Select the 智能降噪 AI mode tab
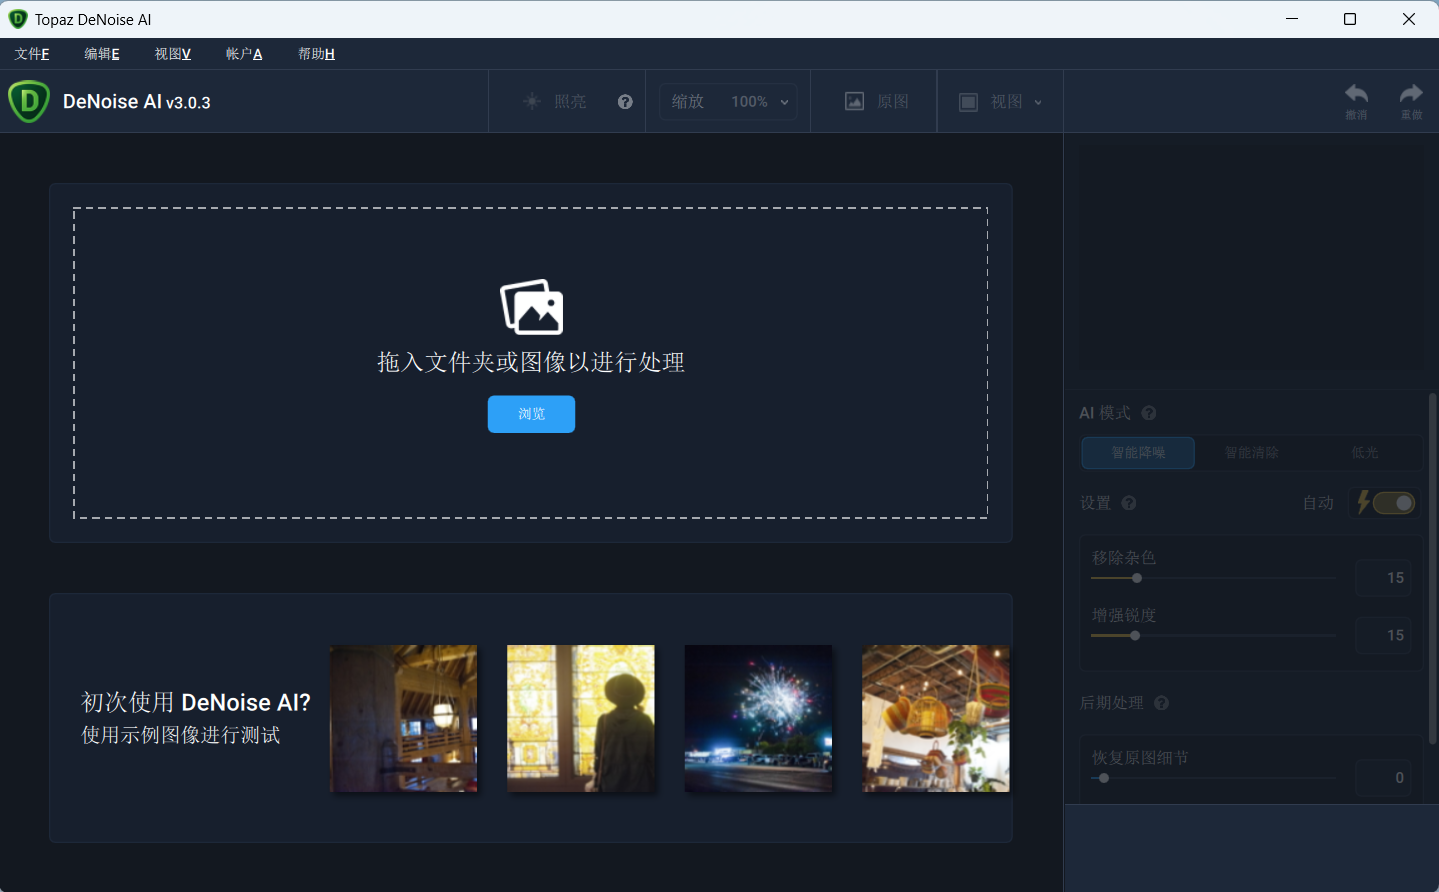Screen dimensions: 1439x892 tap(1138, 453)
